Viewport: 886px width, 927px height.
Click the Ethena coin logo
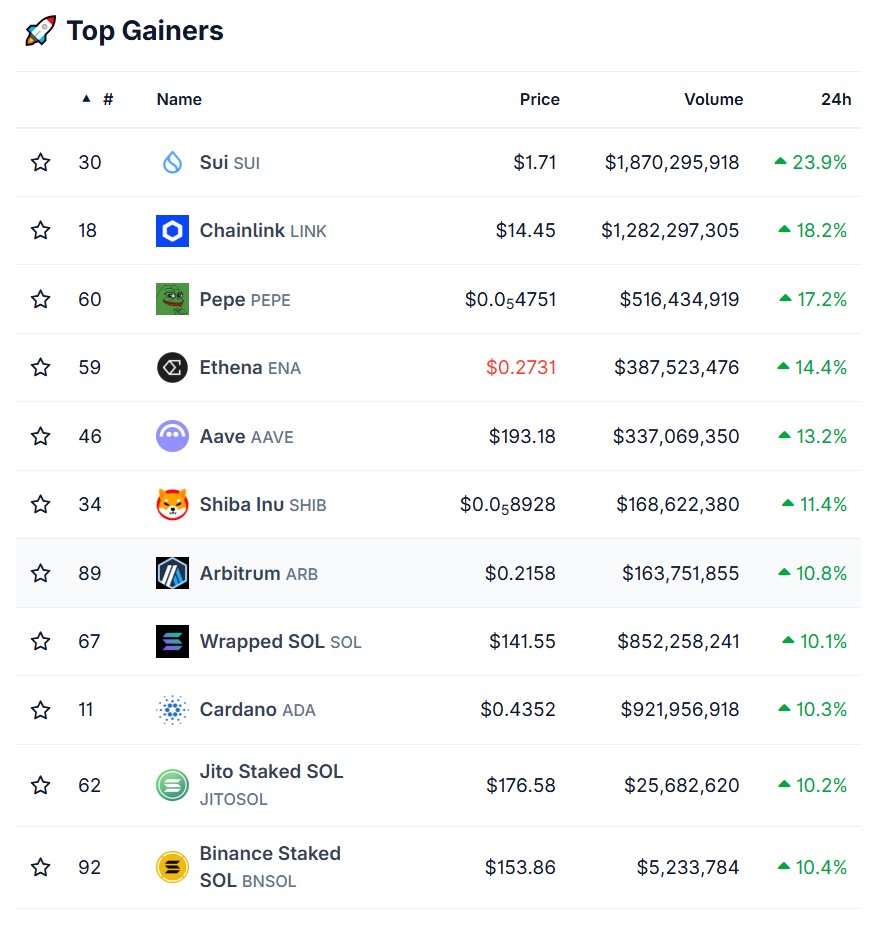pos(172,367)
